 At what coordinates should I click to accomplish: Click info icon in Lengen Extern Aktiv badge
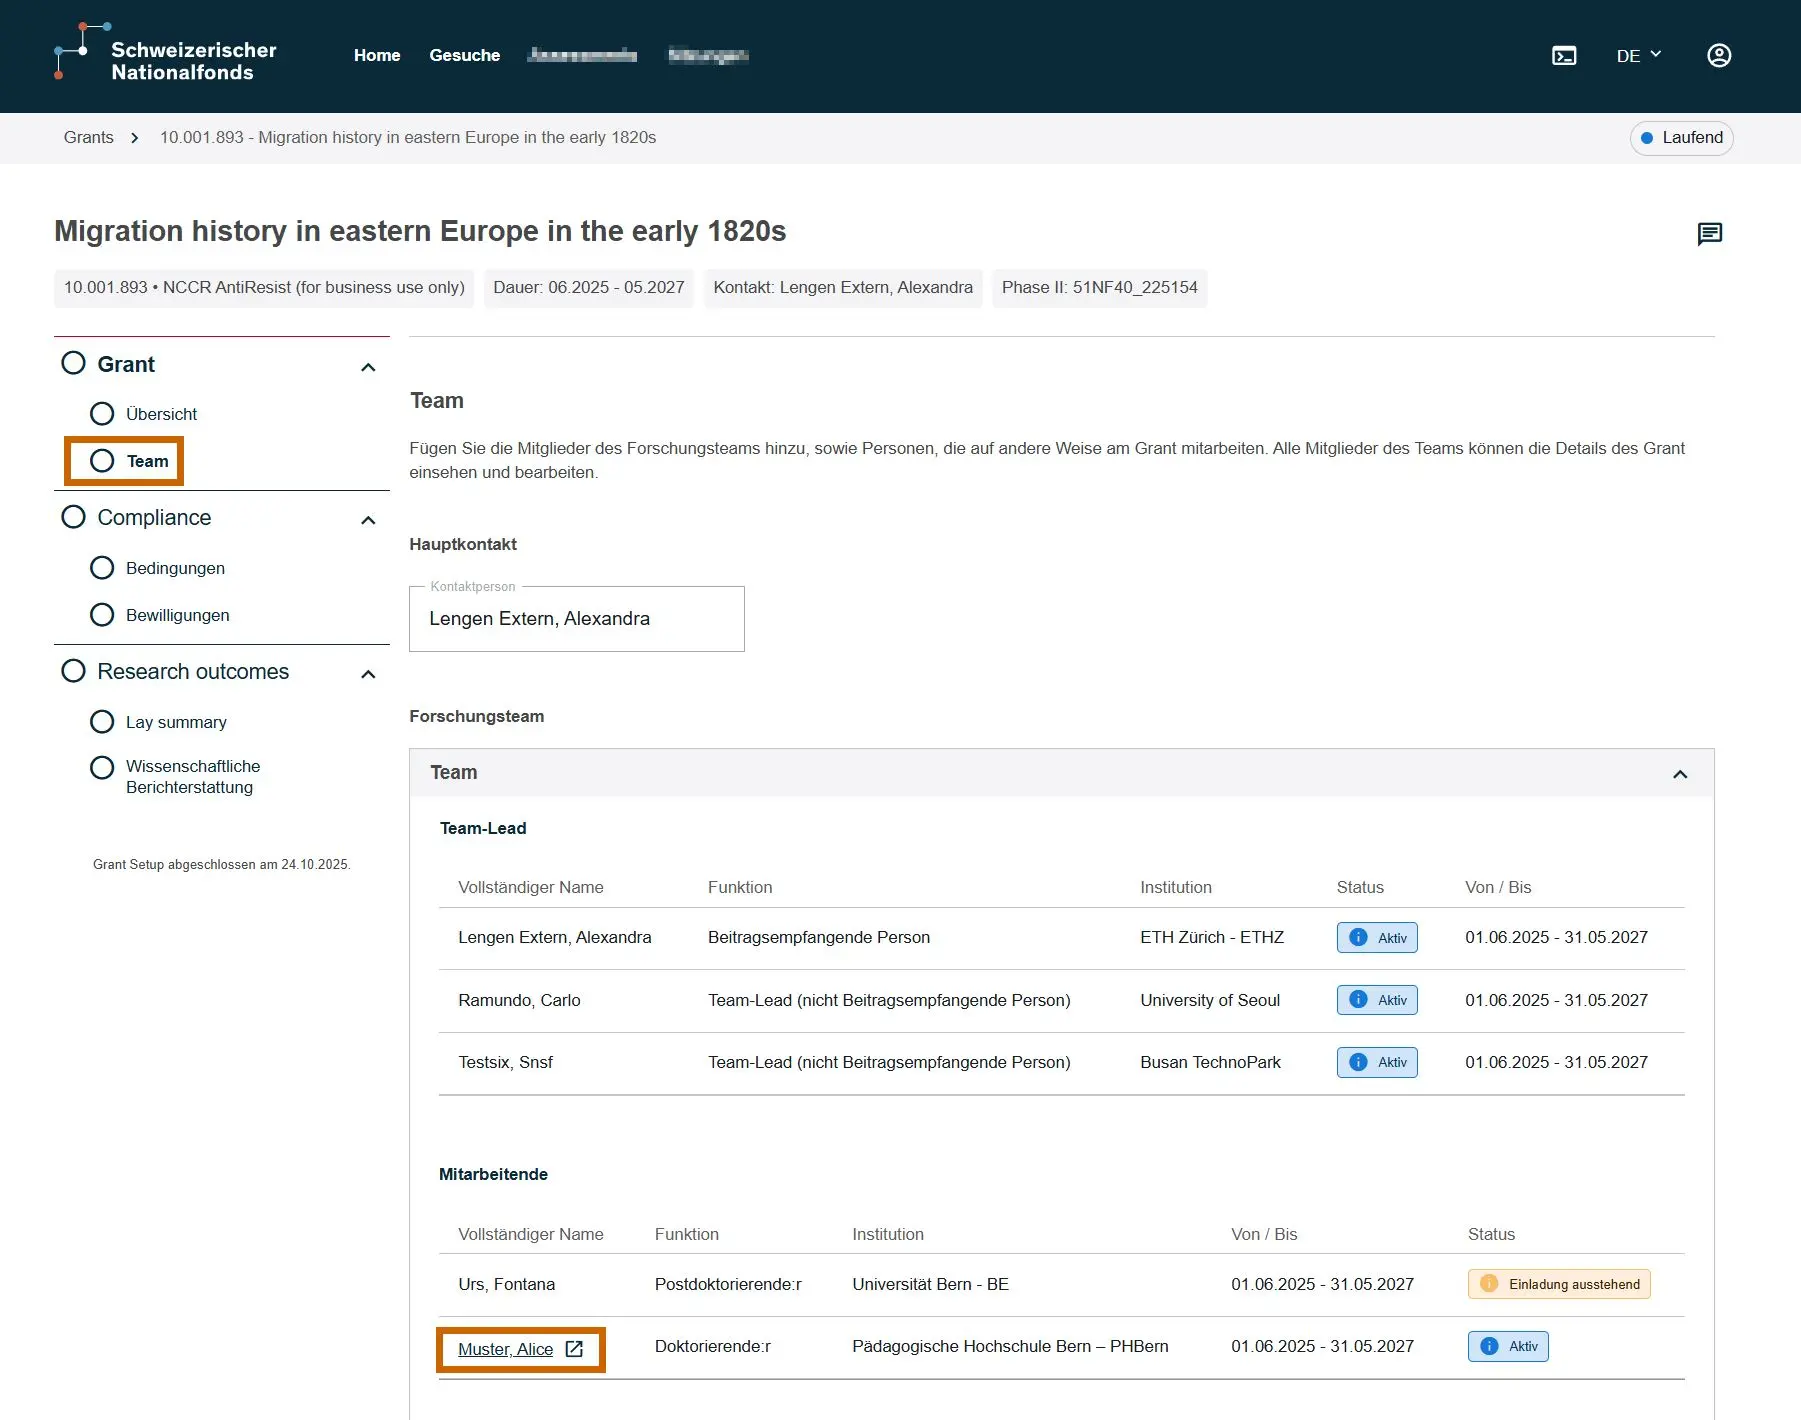pyautogui.click(x=1358, y=937)
